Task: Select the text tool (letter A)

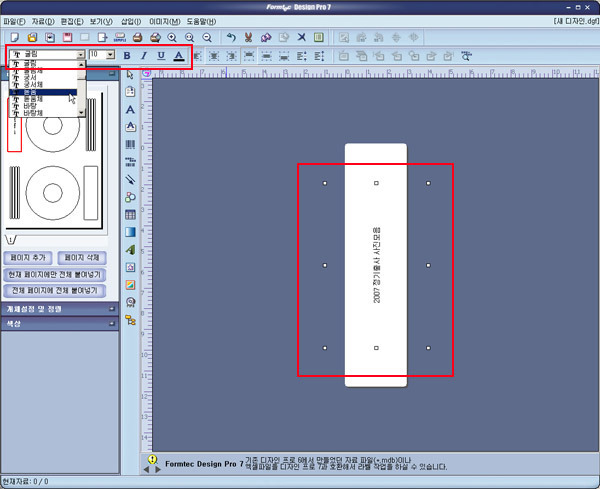Action: tap(131, 109)
